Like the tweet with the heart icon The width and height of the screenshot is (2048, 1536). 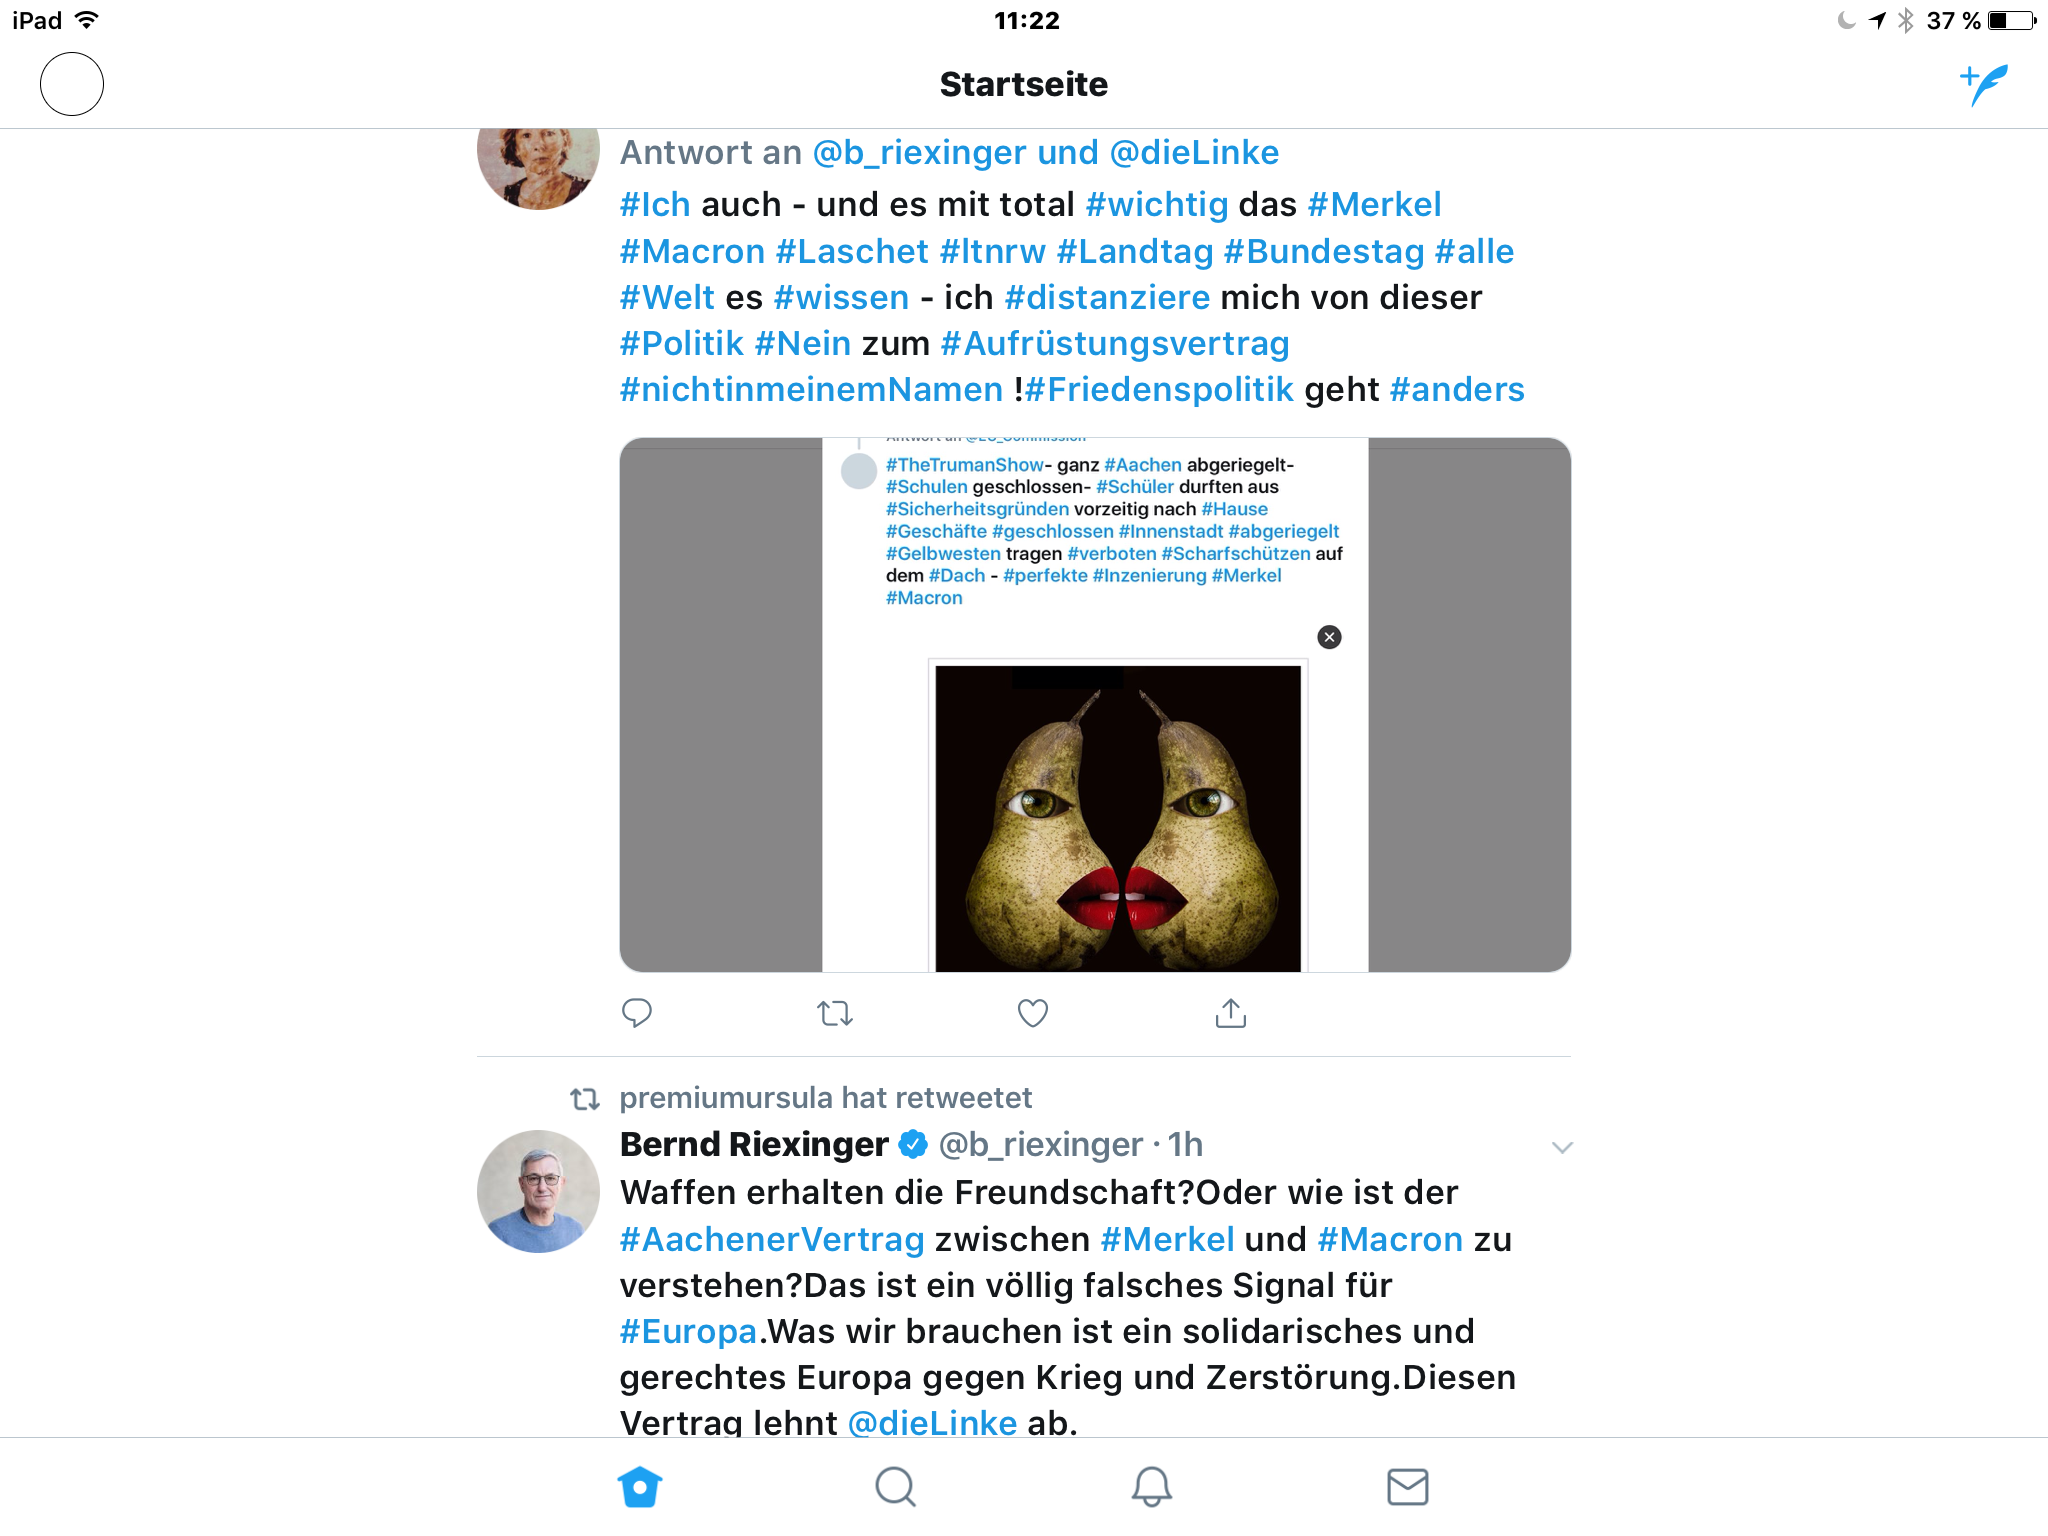1033,1013
